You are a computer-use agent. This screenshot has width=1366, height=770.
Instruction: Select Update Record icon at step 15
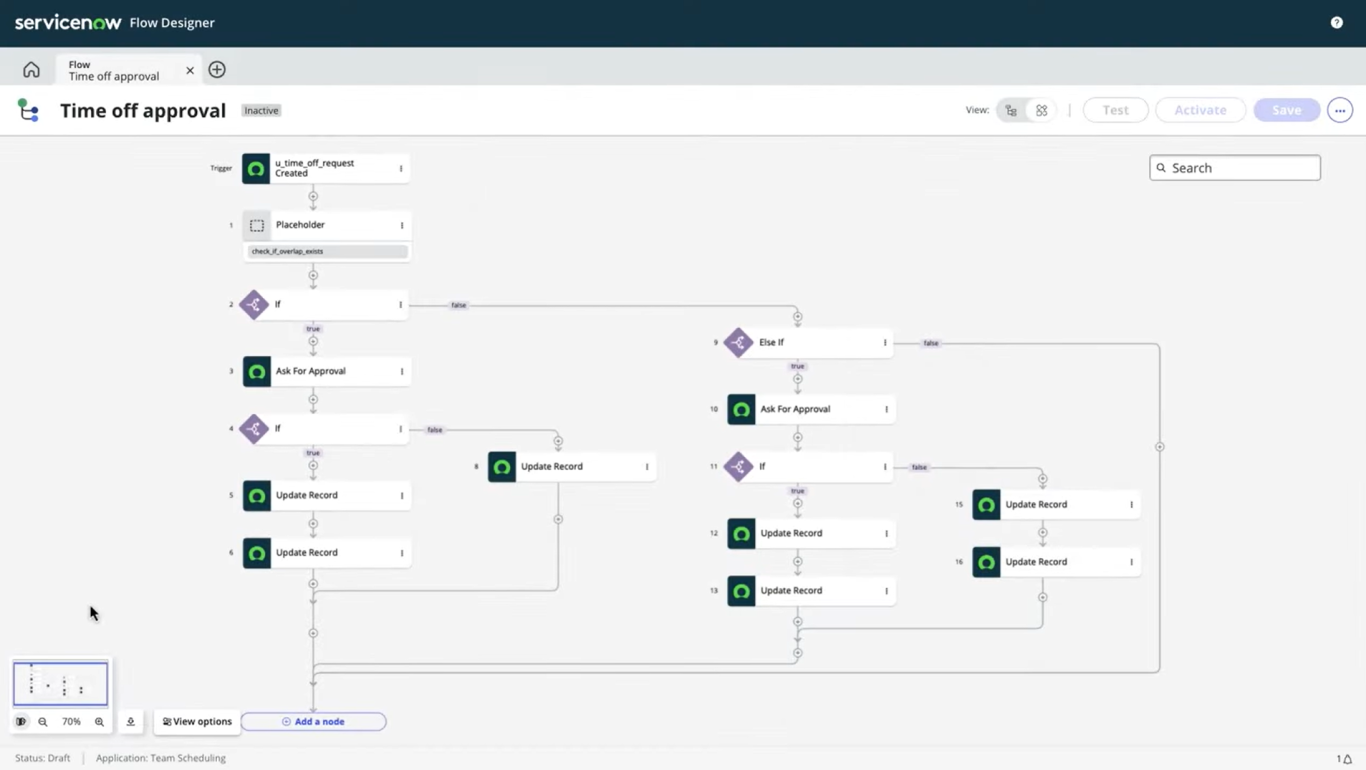coord(986,505)
